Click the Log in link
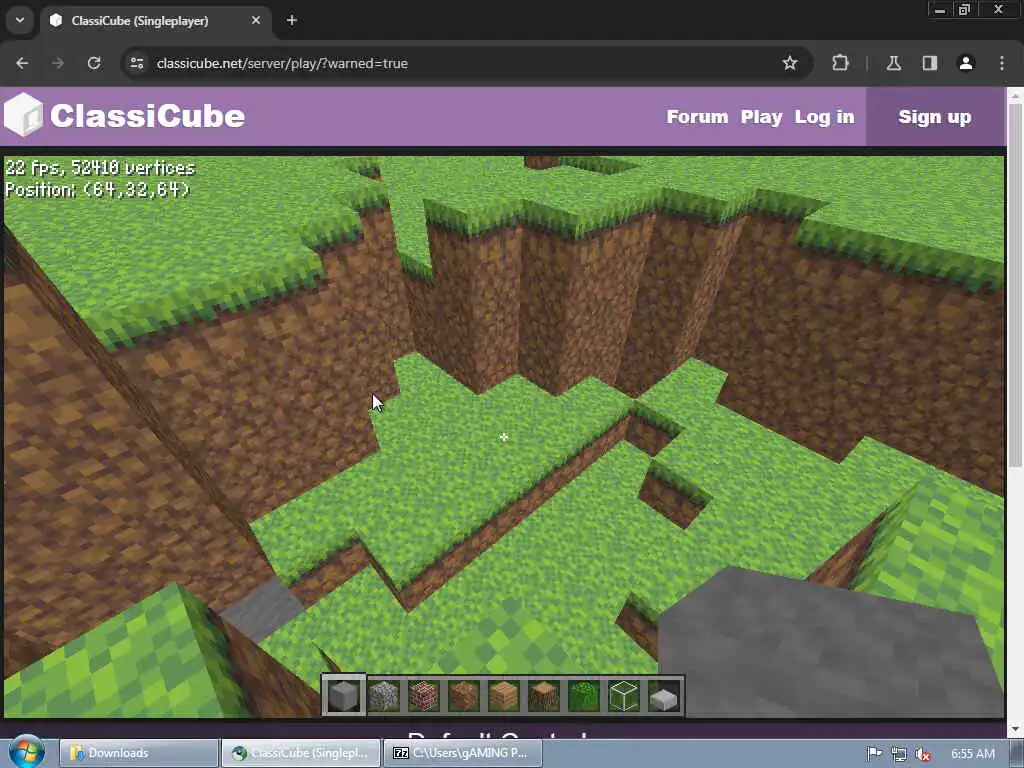 824,117
